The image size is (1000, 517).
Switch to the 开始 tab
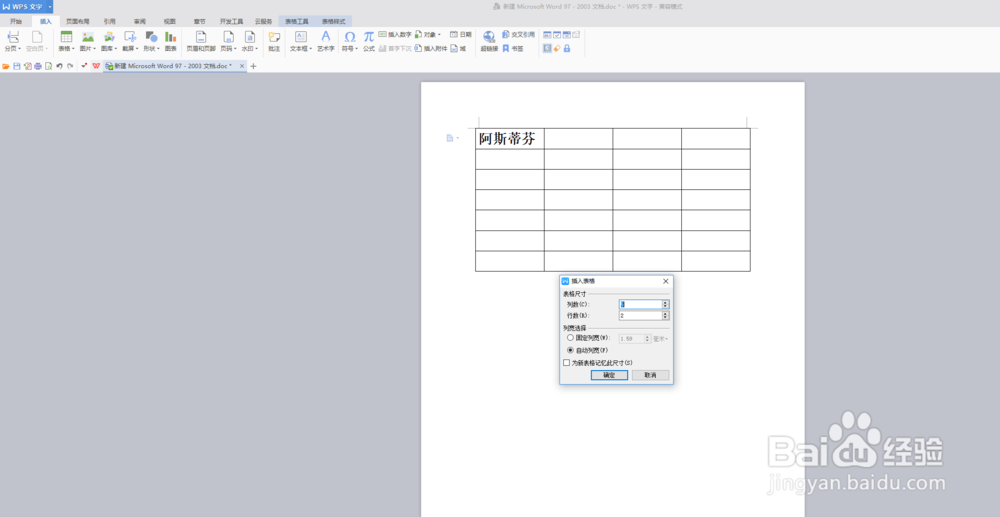click(16, 22)
